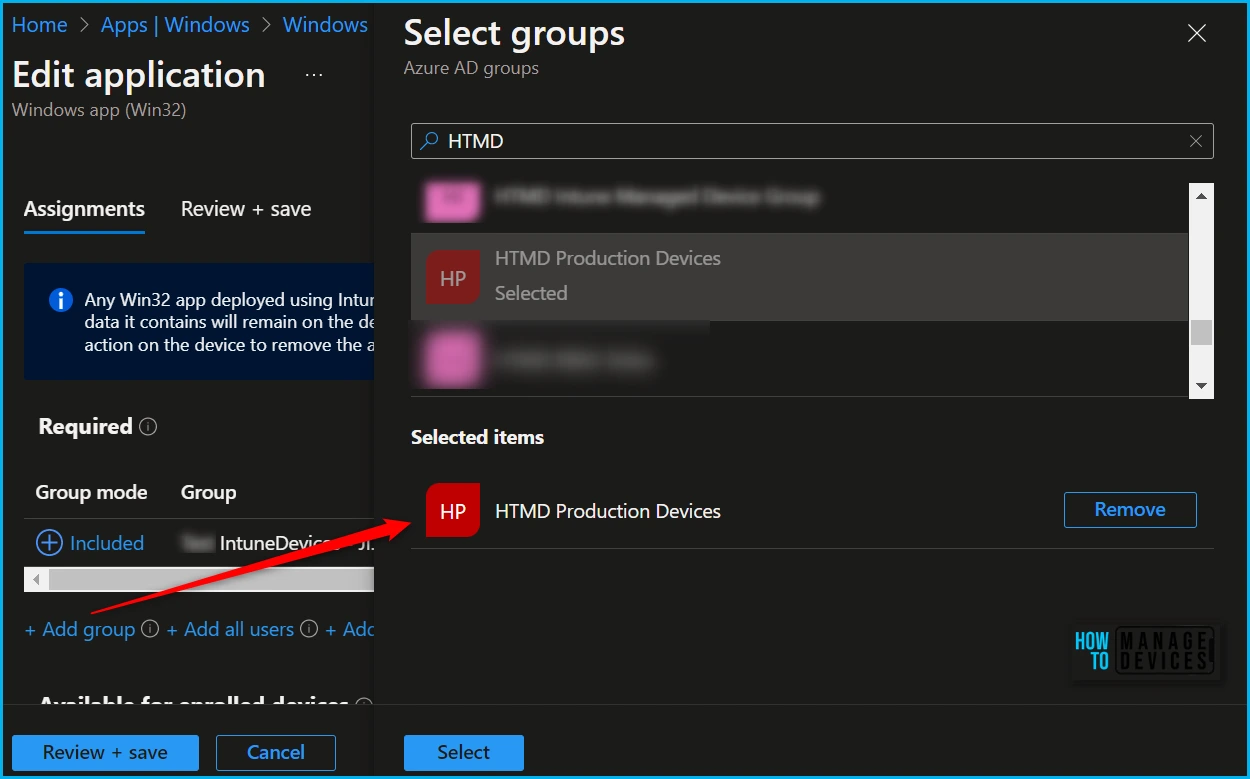
Task: Click the info icon beside Add all users
Action: (x=309, y=629)
